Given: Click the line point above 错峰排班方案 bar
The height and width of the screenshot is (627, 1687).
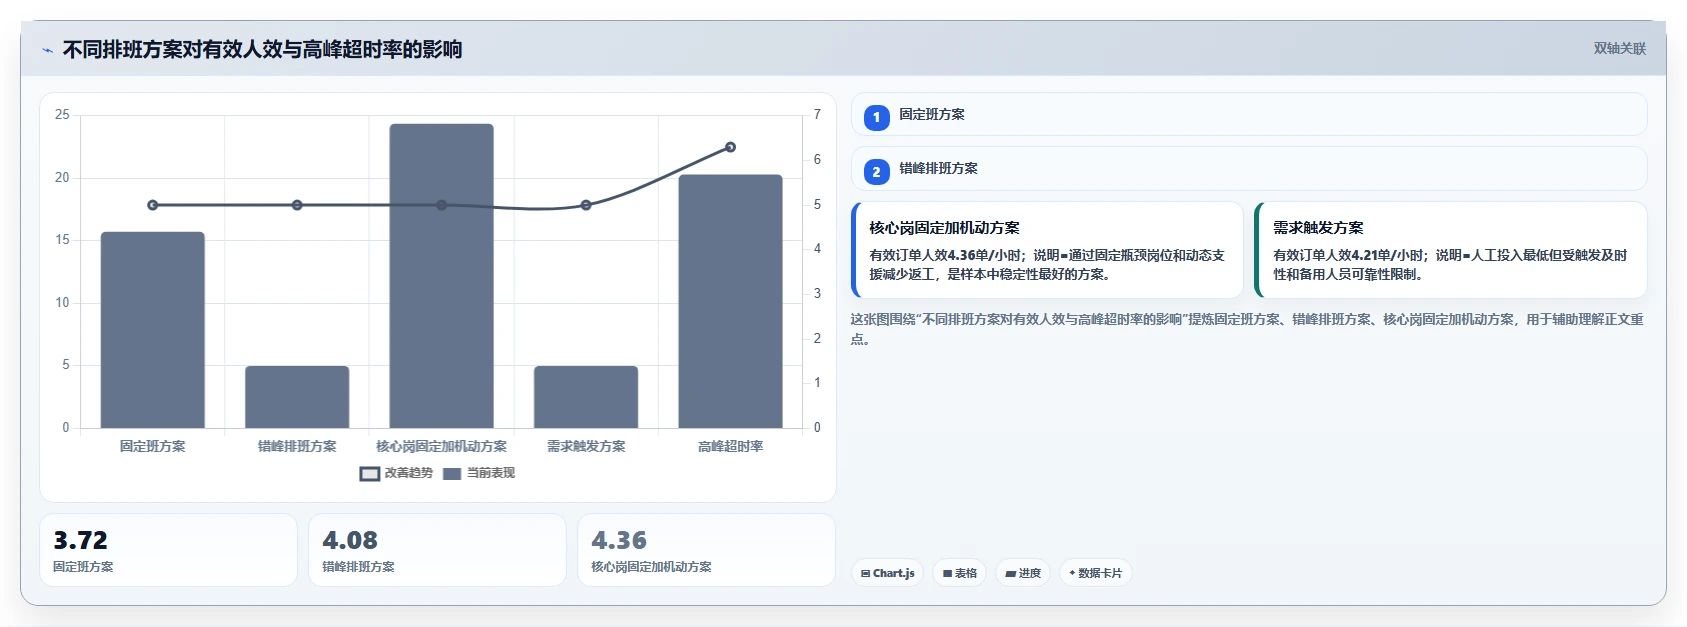Looking at the screenshot, I should (x=297, y=205).
